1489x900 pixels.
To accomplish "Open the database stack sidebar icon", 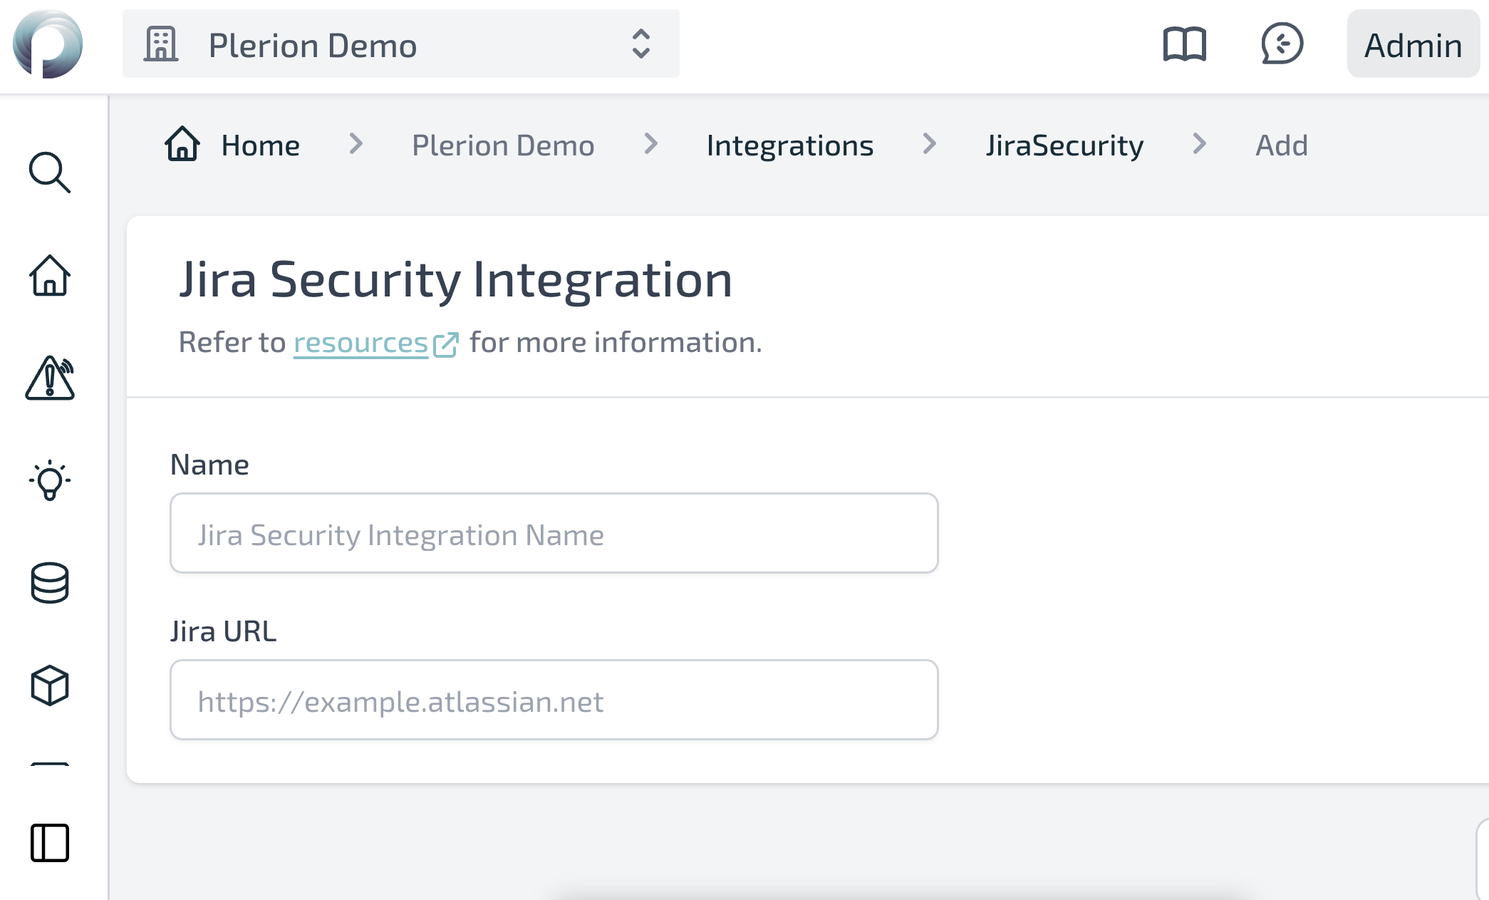I will pyautogui.click(x=49, y=583).
